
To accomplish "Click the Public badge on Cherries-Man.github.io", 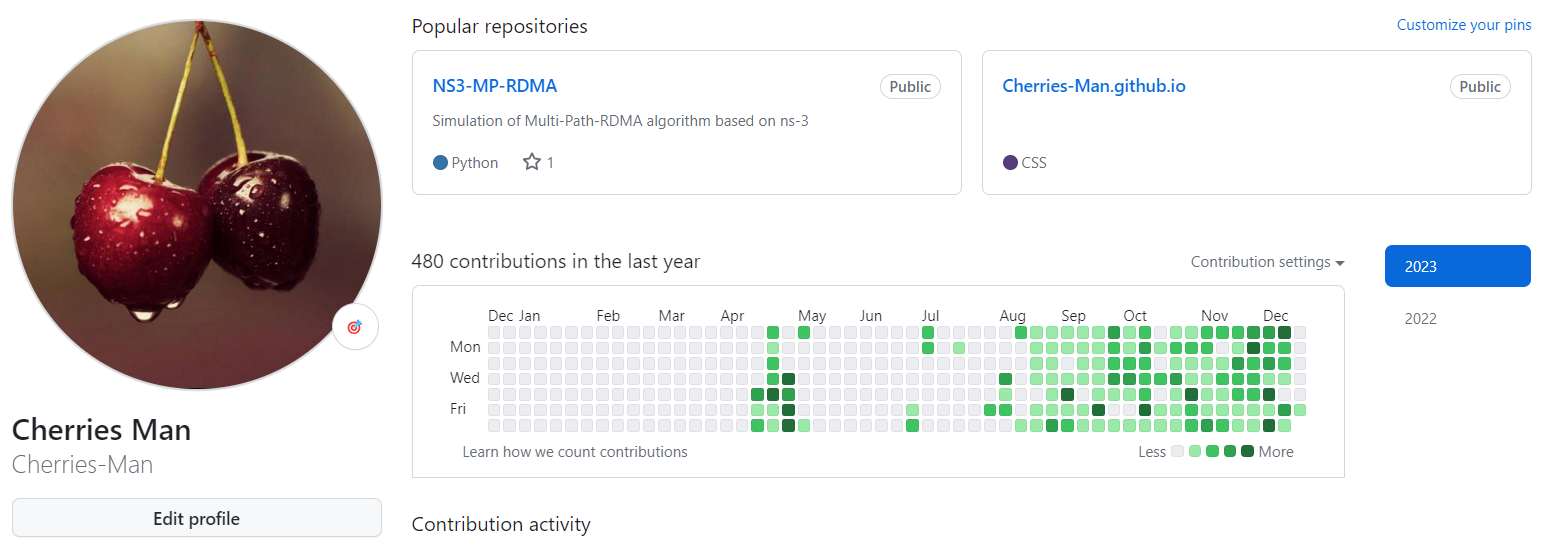I will pyautogui.click(x=1479, y=87).
